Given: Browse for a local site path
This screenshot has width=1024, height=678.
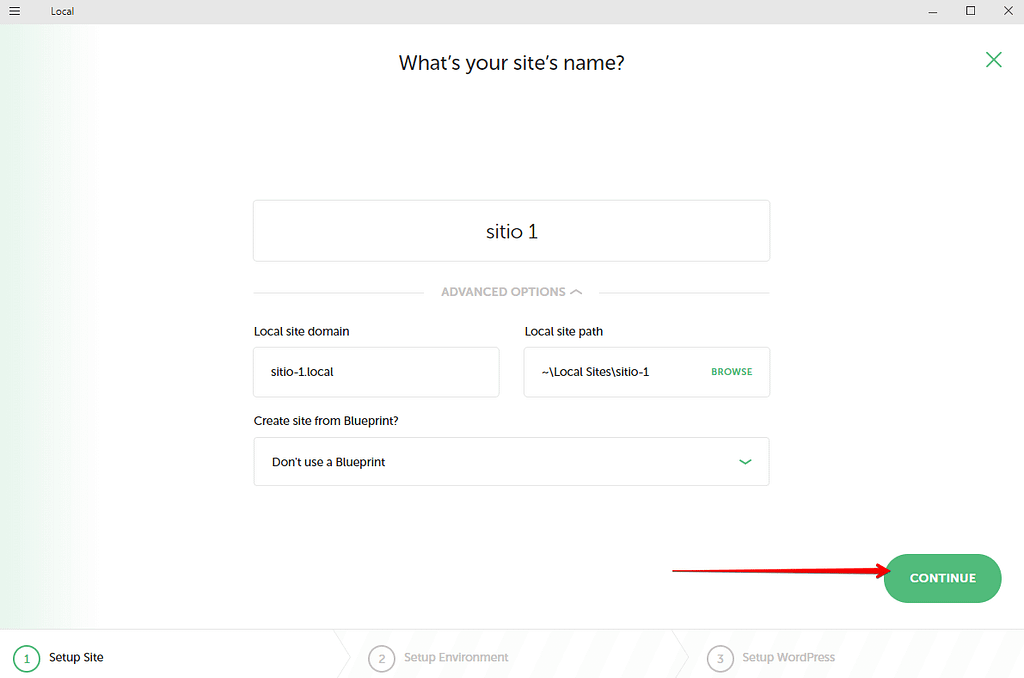Looking at the screenshot, I should 731,372.
